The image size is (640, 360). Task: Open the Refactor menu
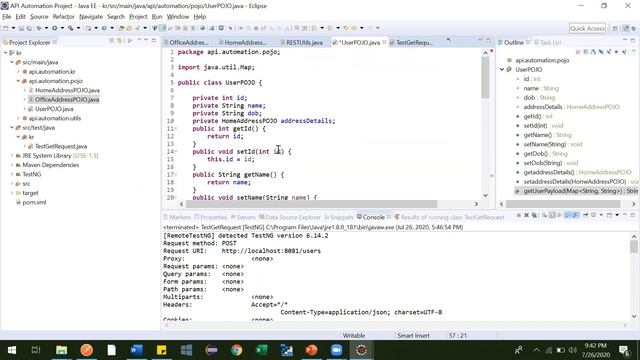pos(64,17)
